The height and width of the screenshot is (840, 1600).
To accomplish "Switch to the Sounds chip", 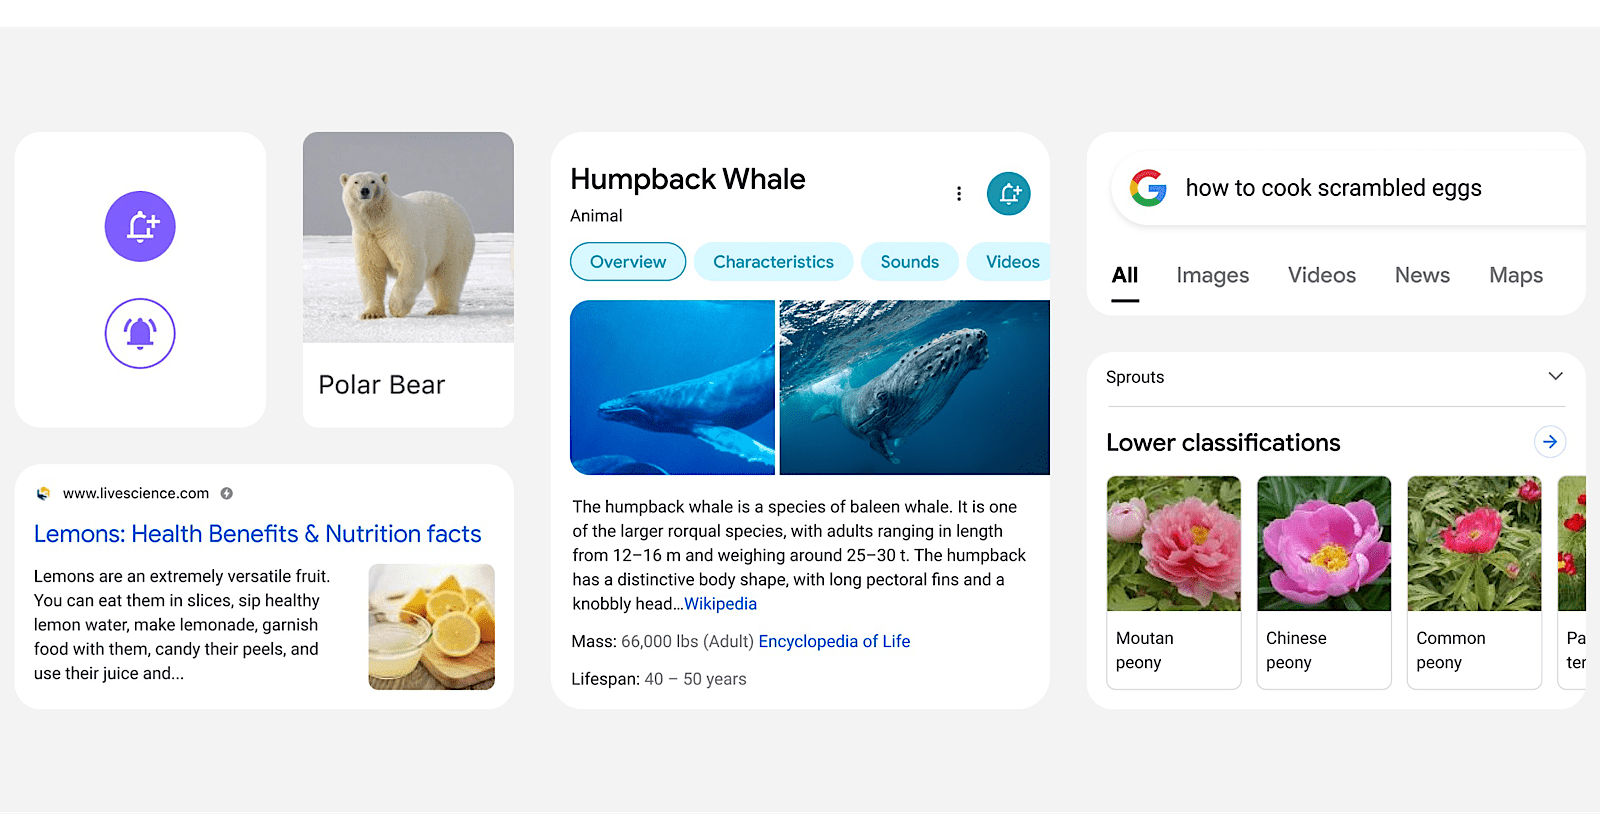I will point(909,262).
